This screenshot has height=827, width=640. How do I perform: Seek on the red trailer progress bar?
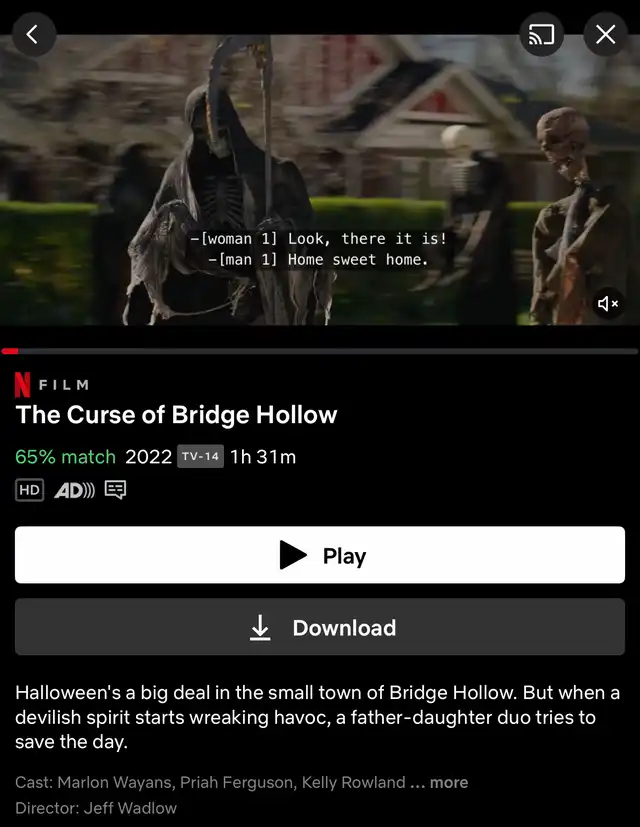pyautogui.click(x=320, y=351)
